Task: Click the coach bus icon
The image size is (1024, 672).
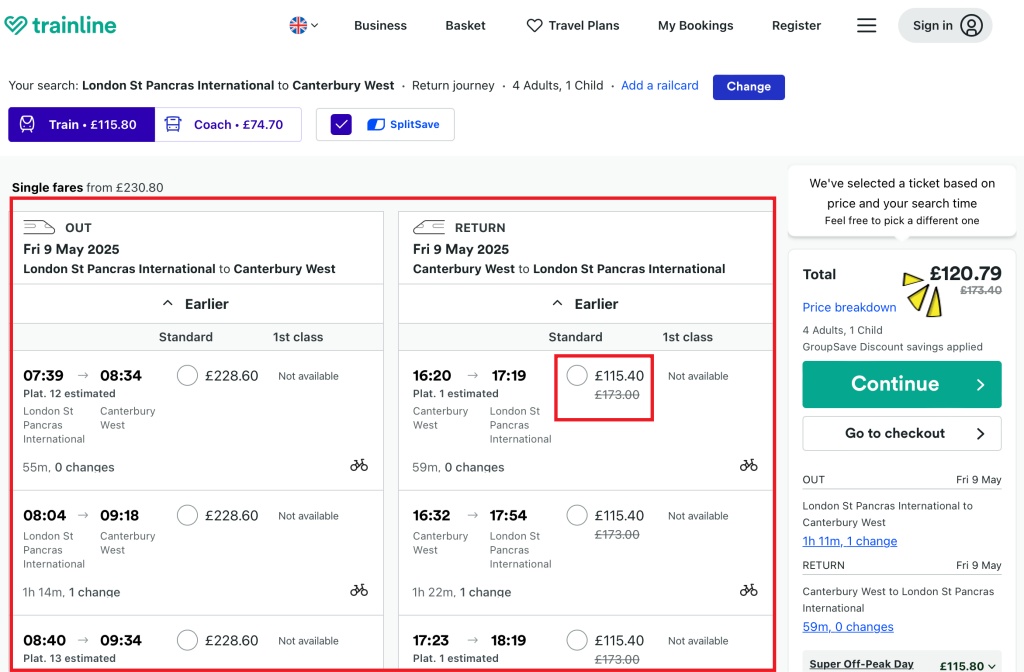Action: 172,124
